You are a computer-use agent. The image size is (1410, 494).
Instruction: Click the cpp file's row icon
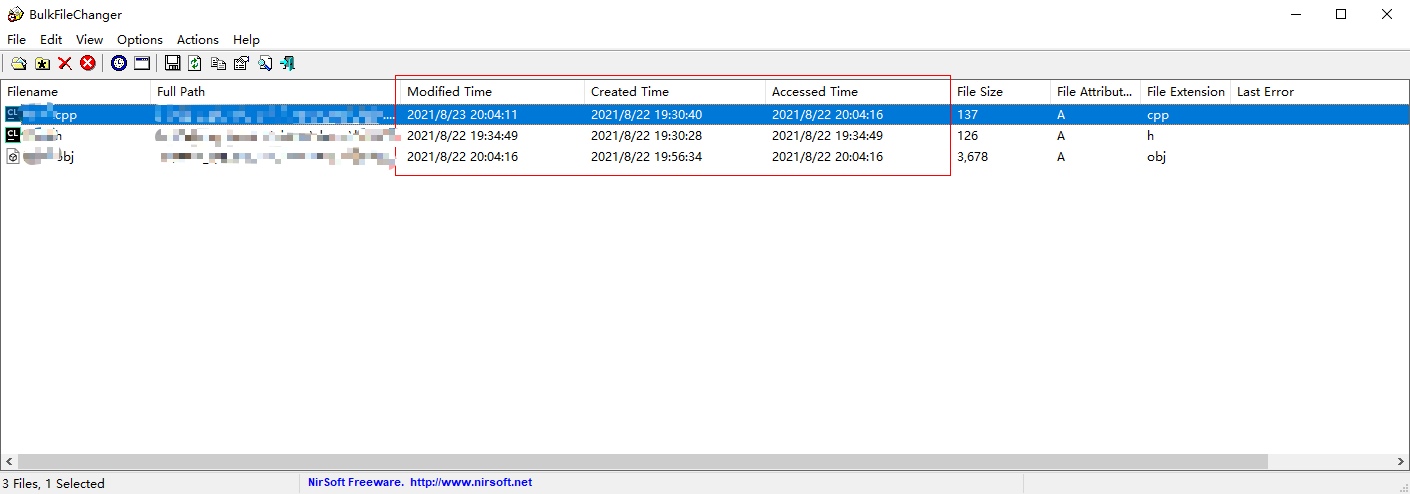coord(13,114)
